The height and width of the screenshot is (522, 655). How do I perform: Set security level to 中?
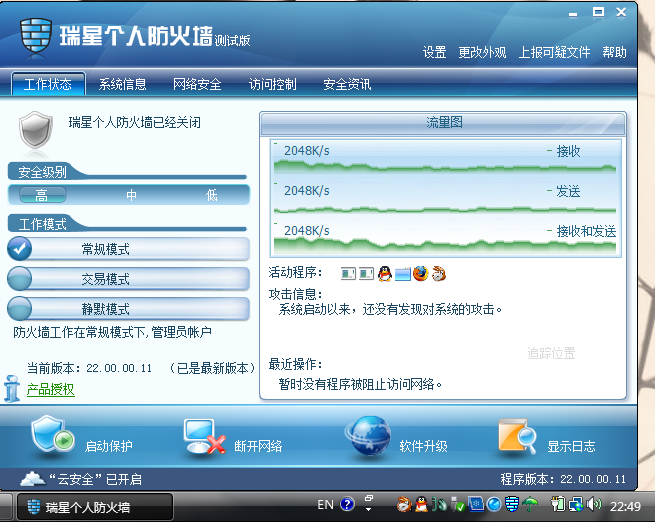point(132,195)
